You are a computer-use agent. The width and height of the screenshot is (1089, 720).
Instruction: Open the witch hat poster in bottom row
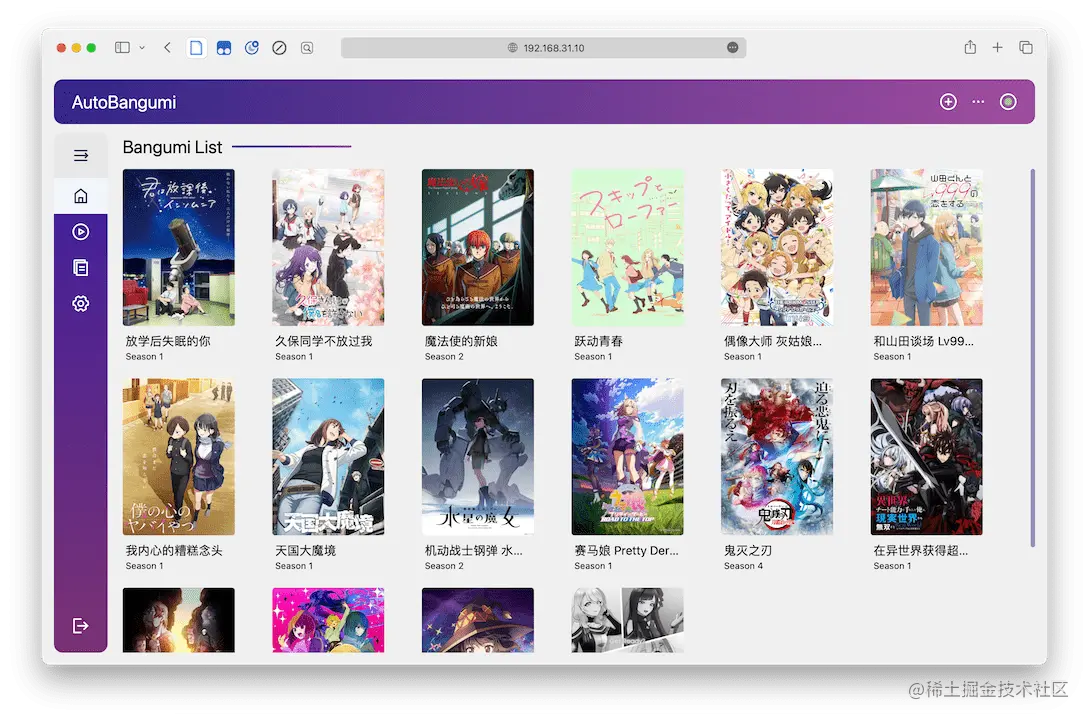click(478, 620)
